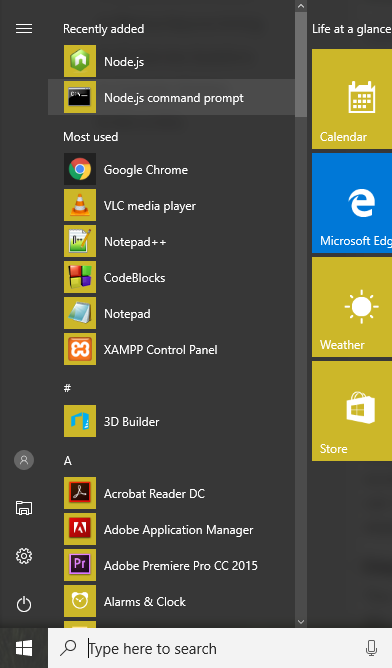Viewport: 392px width, 668px height.
Task: Open Adobe Application Manager icon
Action: (x=80, y=529)
